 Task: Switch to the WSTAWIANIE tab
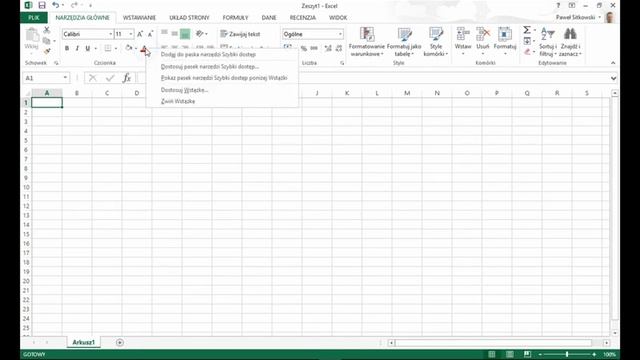tap(139, 18)
